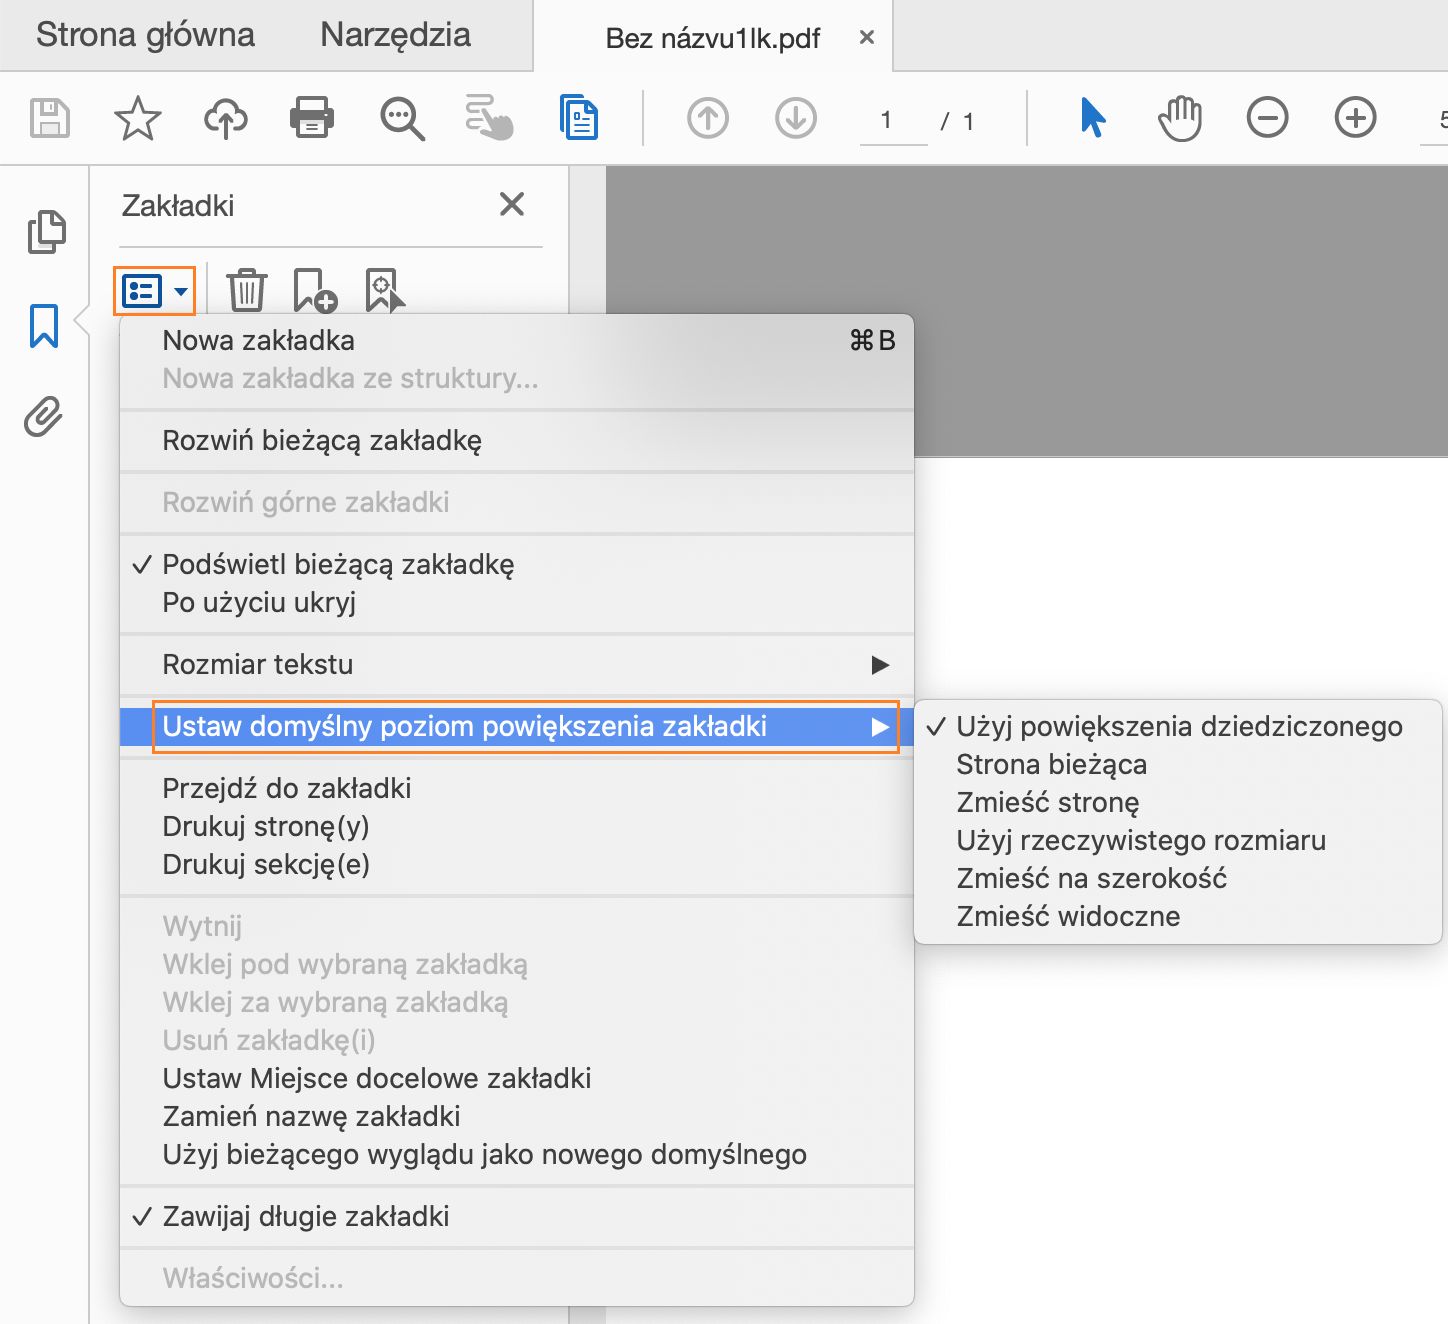The height and width of the screenshot is (1324, 1448).
Task: Click the Print icon
Action: (312, 118)
